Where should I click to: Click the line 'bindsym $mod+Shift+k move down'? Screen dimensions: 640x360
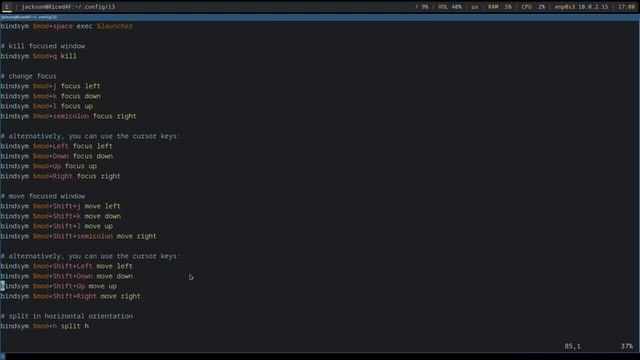(x=60, y=216)
